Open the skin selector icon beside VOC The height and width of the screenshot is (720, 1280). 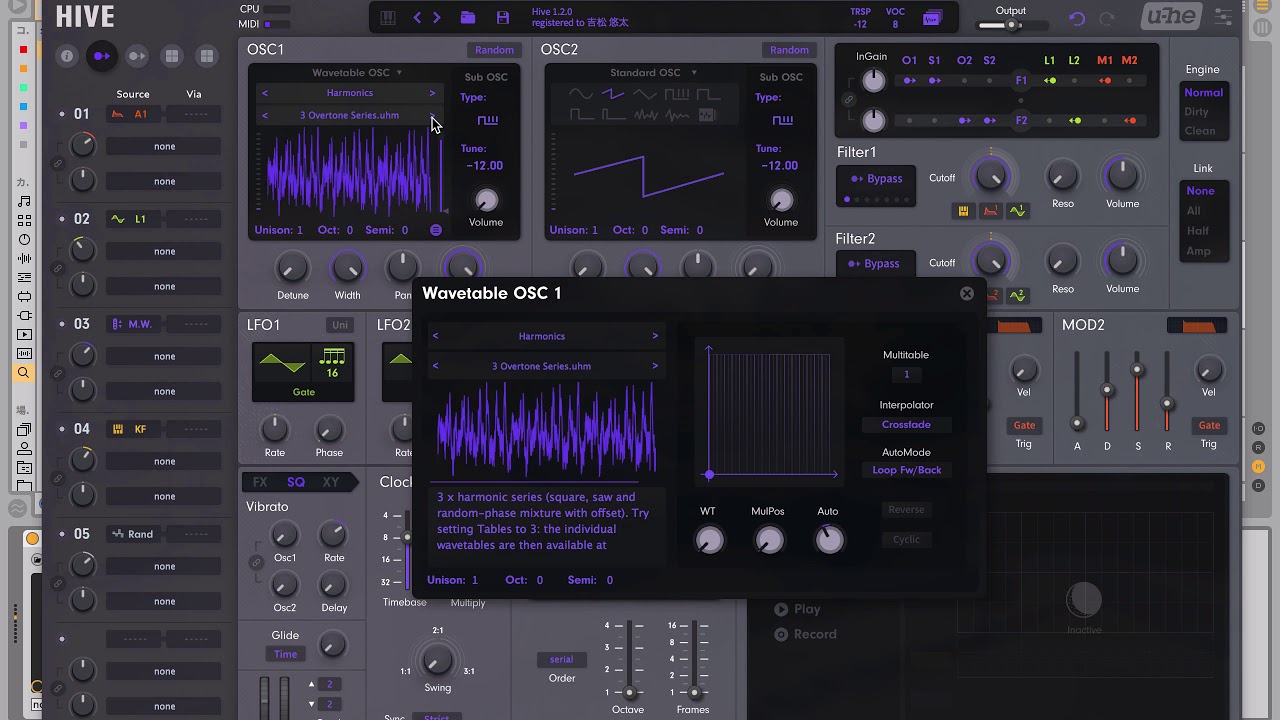(x=931, y=18)
